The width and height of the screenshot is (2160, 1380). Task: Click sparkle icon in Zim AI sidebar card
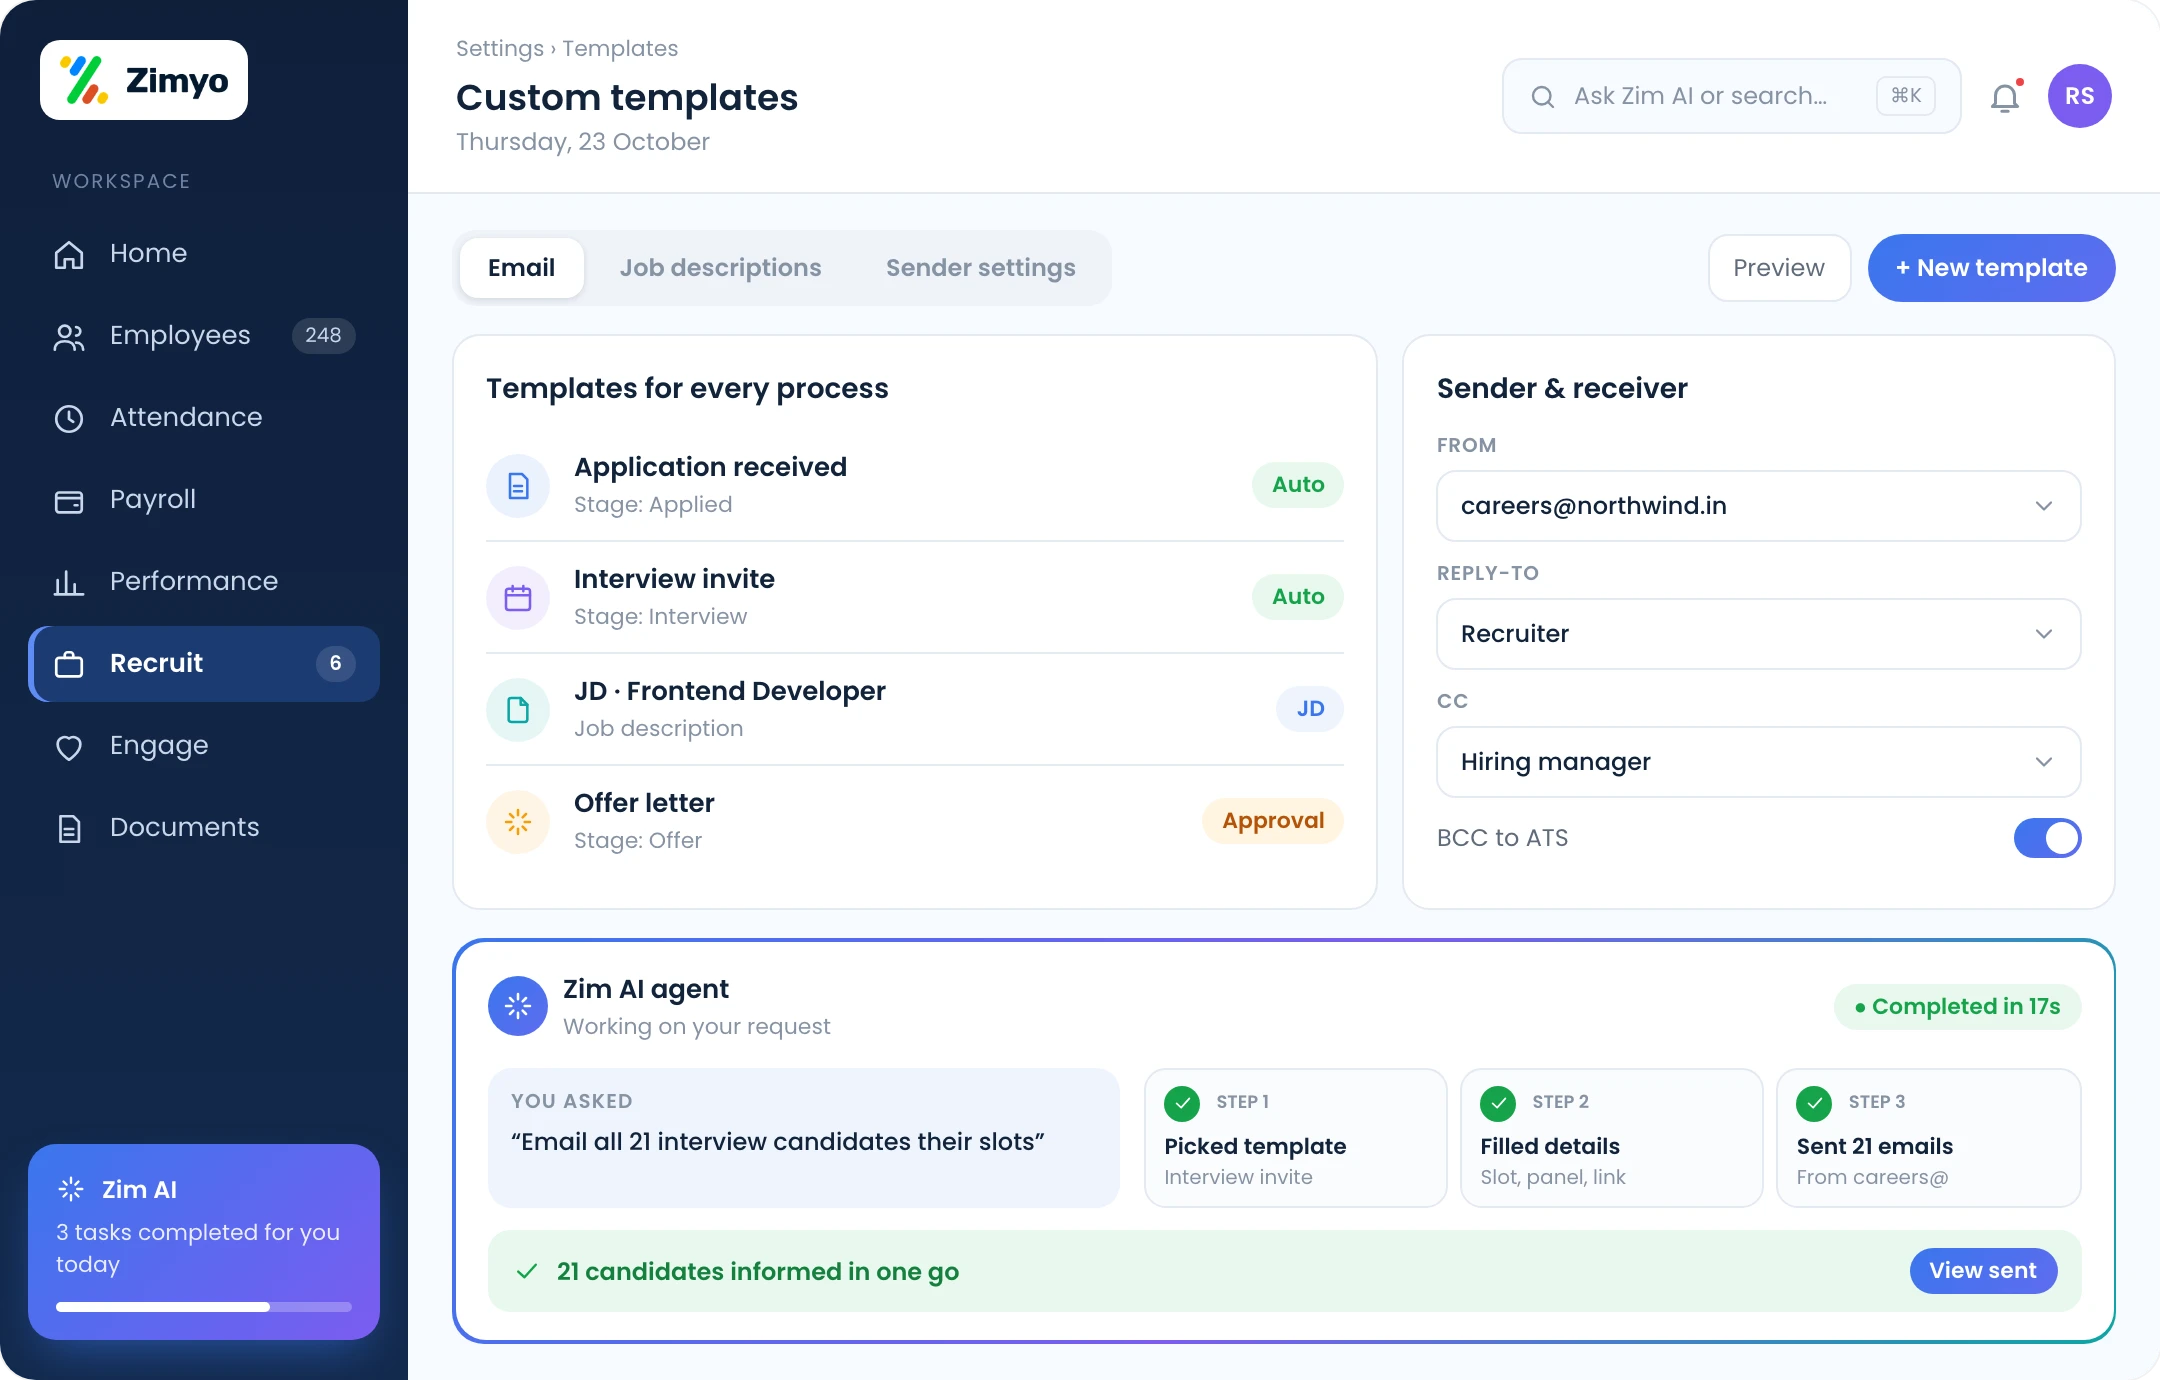pos(71,1189)
